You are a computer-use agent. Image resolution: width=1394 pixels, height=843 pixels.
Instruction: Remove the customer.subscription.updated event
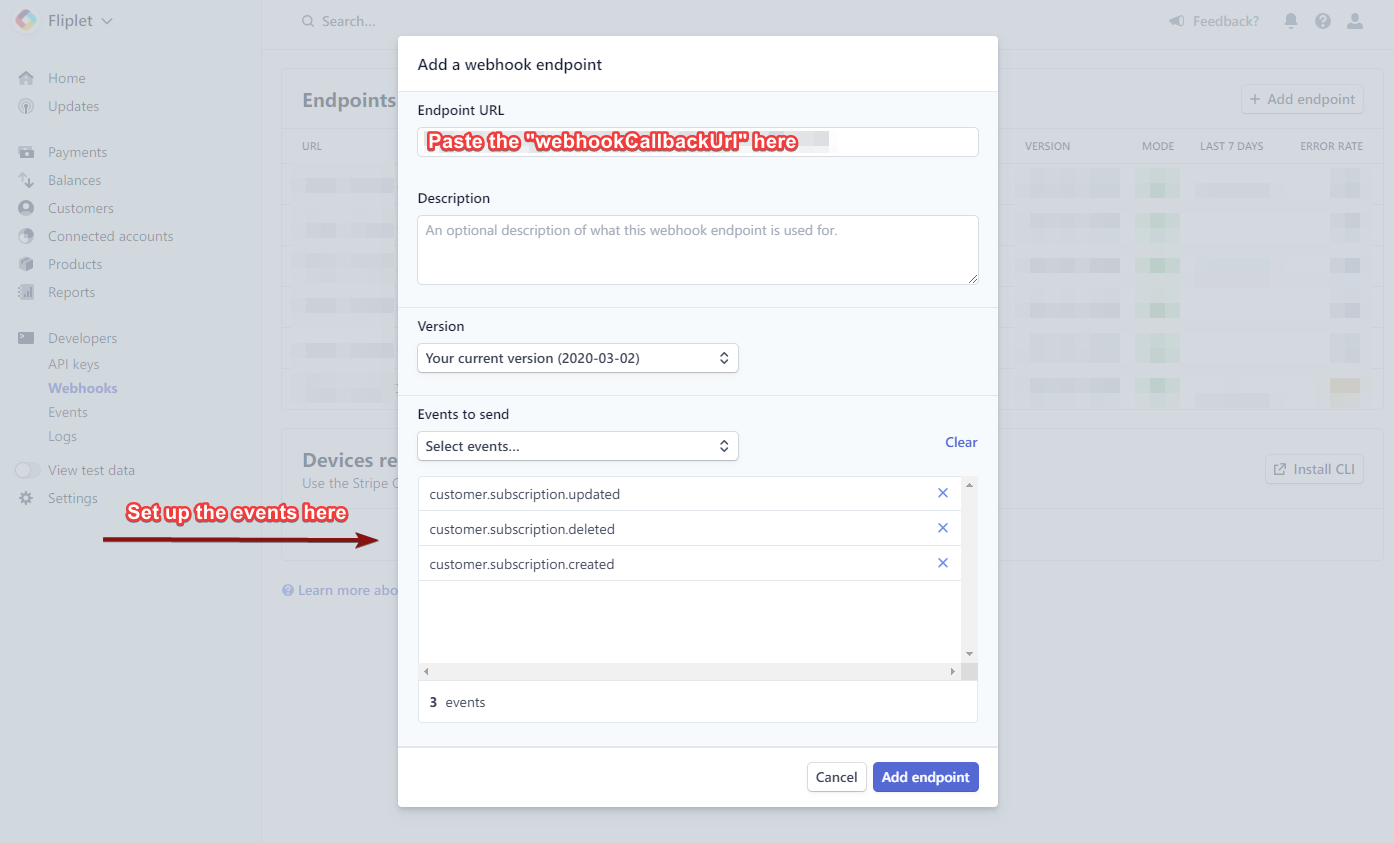point(942,492)
